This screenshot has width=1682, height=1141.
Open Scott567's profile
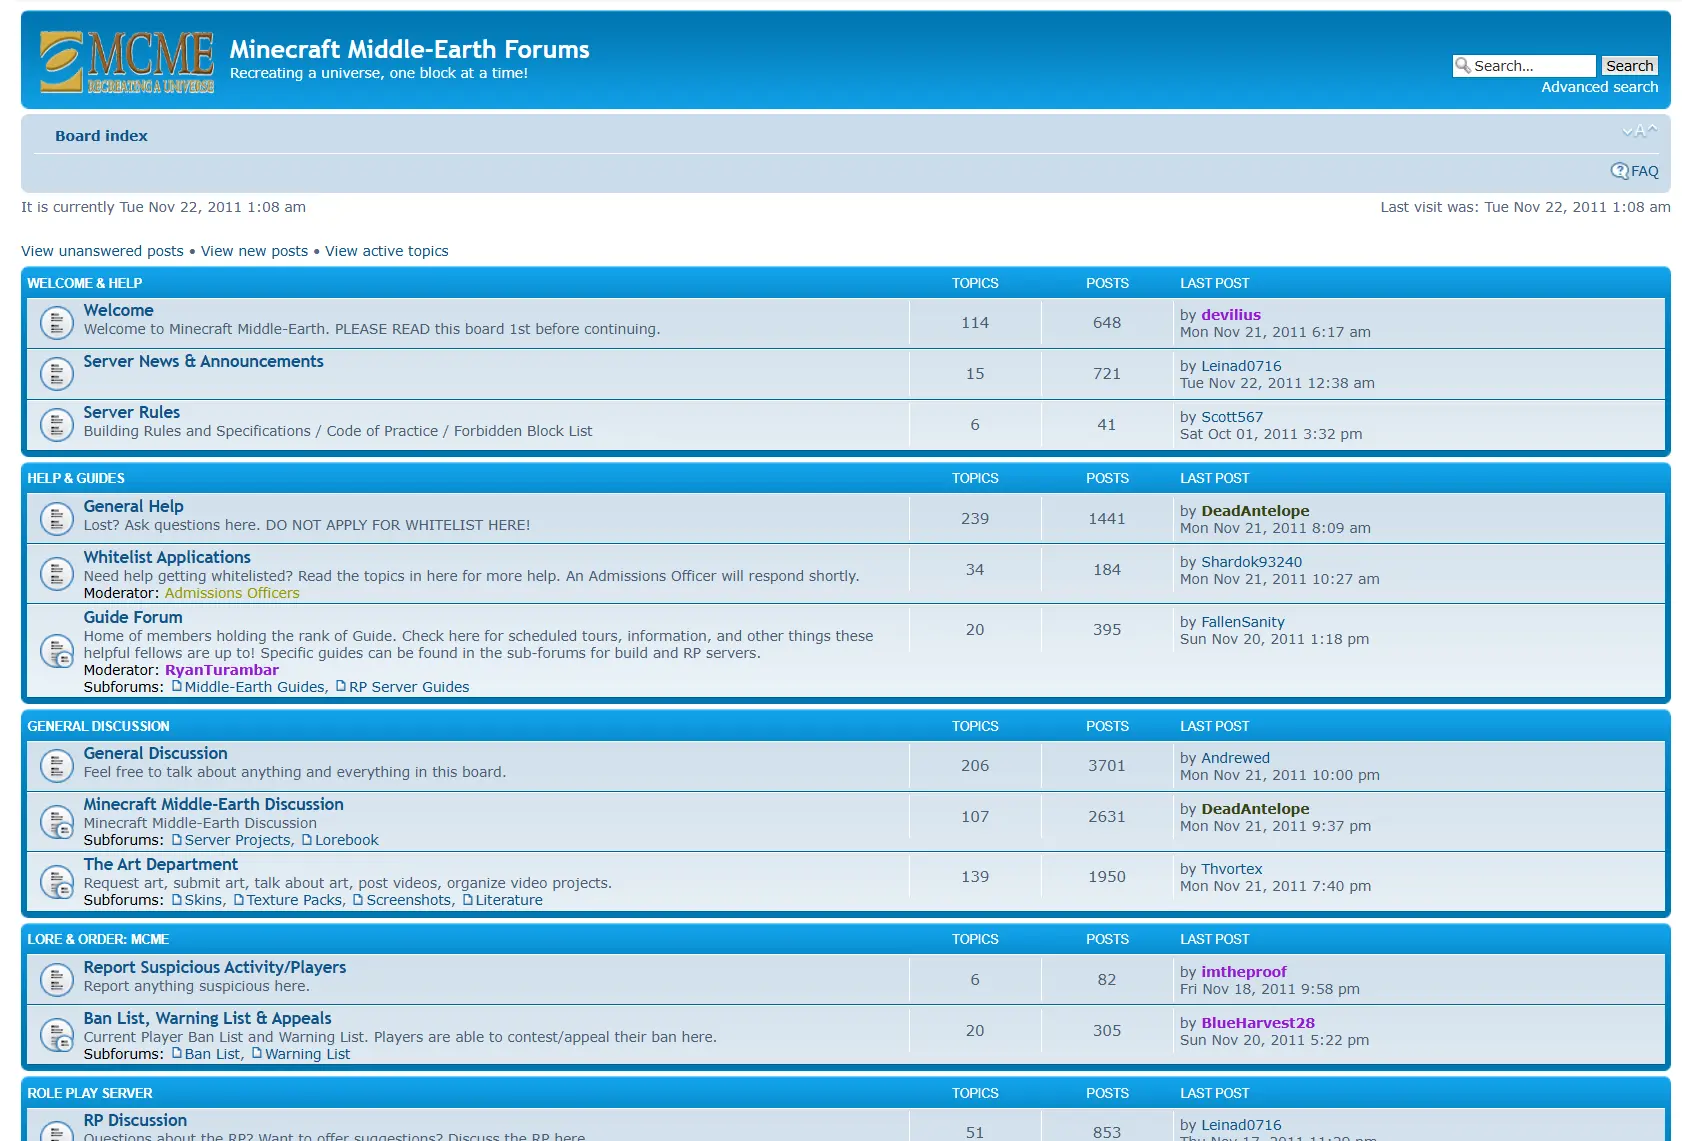coord(1232,417)
